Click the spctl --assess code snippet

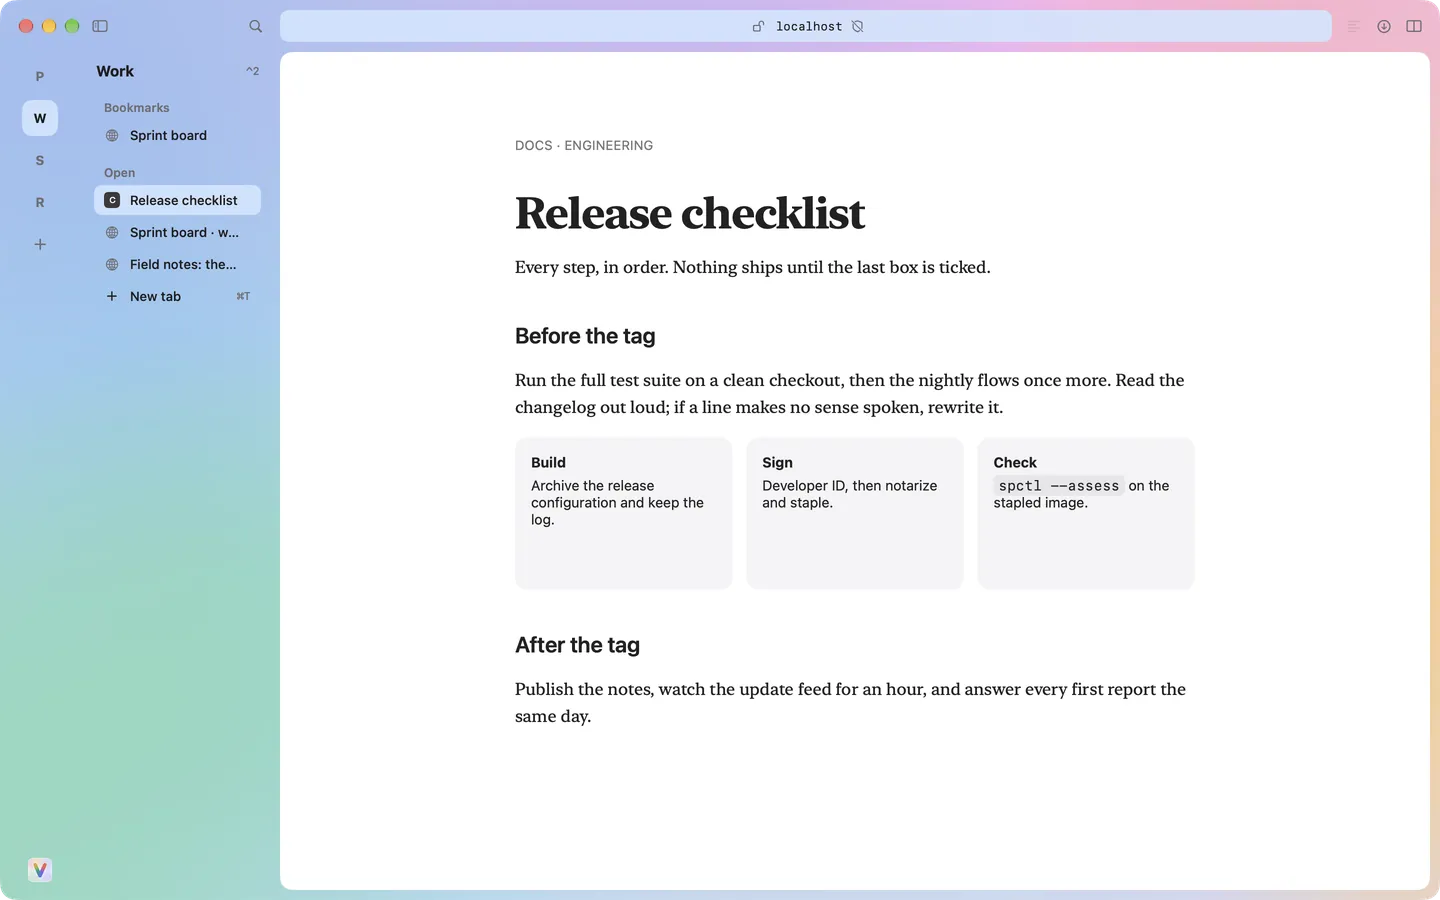point(1059,486)
